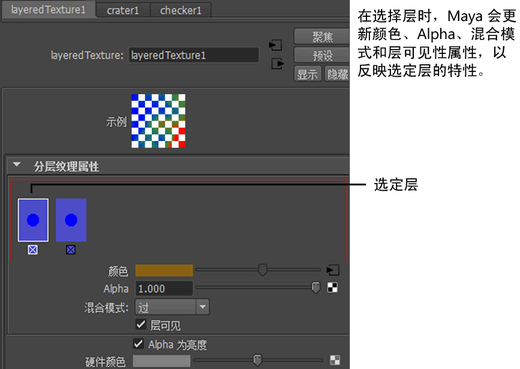Open the crater1 tab
Viewport: 520px width, 369px height.
click(123, 10)
